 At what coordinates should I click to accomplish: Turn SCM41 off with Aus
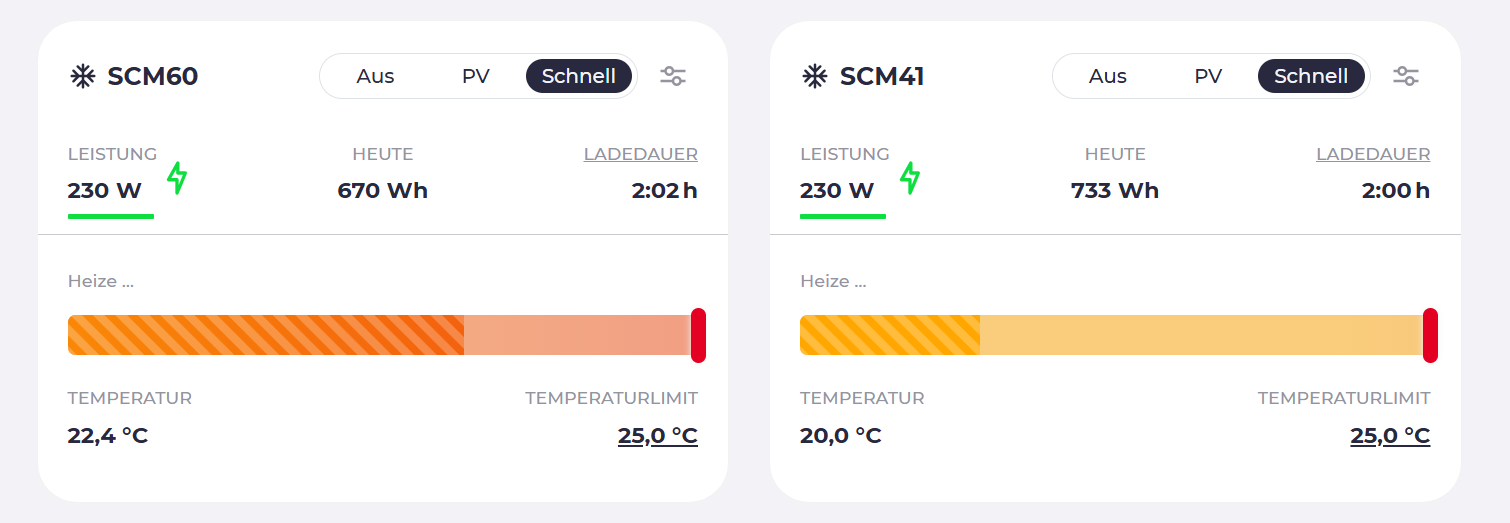pos(1107,76)
